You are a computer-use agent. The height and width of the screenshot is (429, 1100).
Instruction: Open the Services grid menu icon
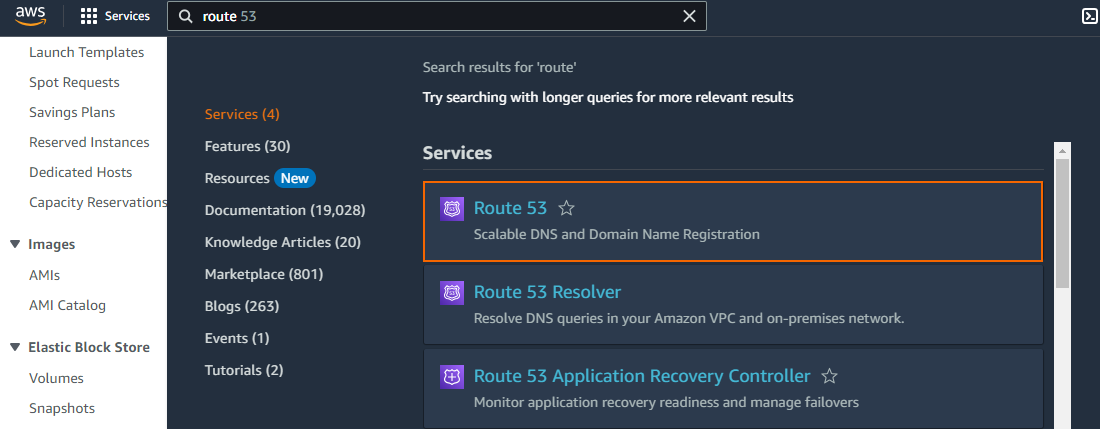click(89, 16)
